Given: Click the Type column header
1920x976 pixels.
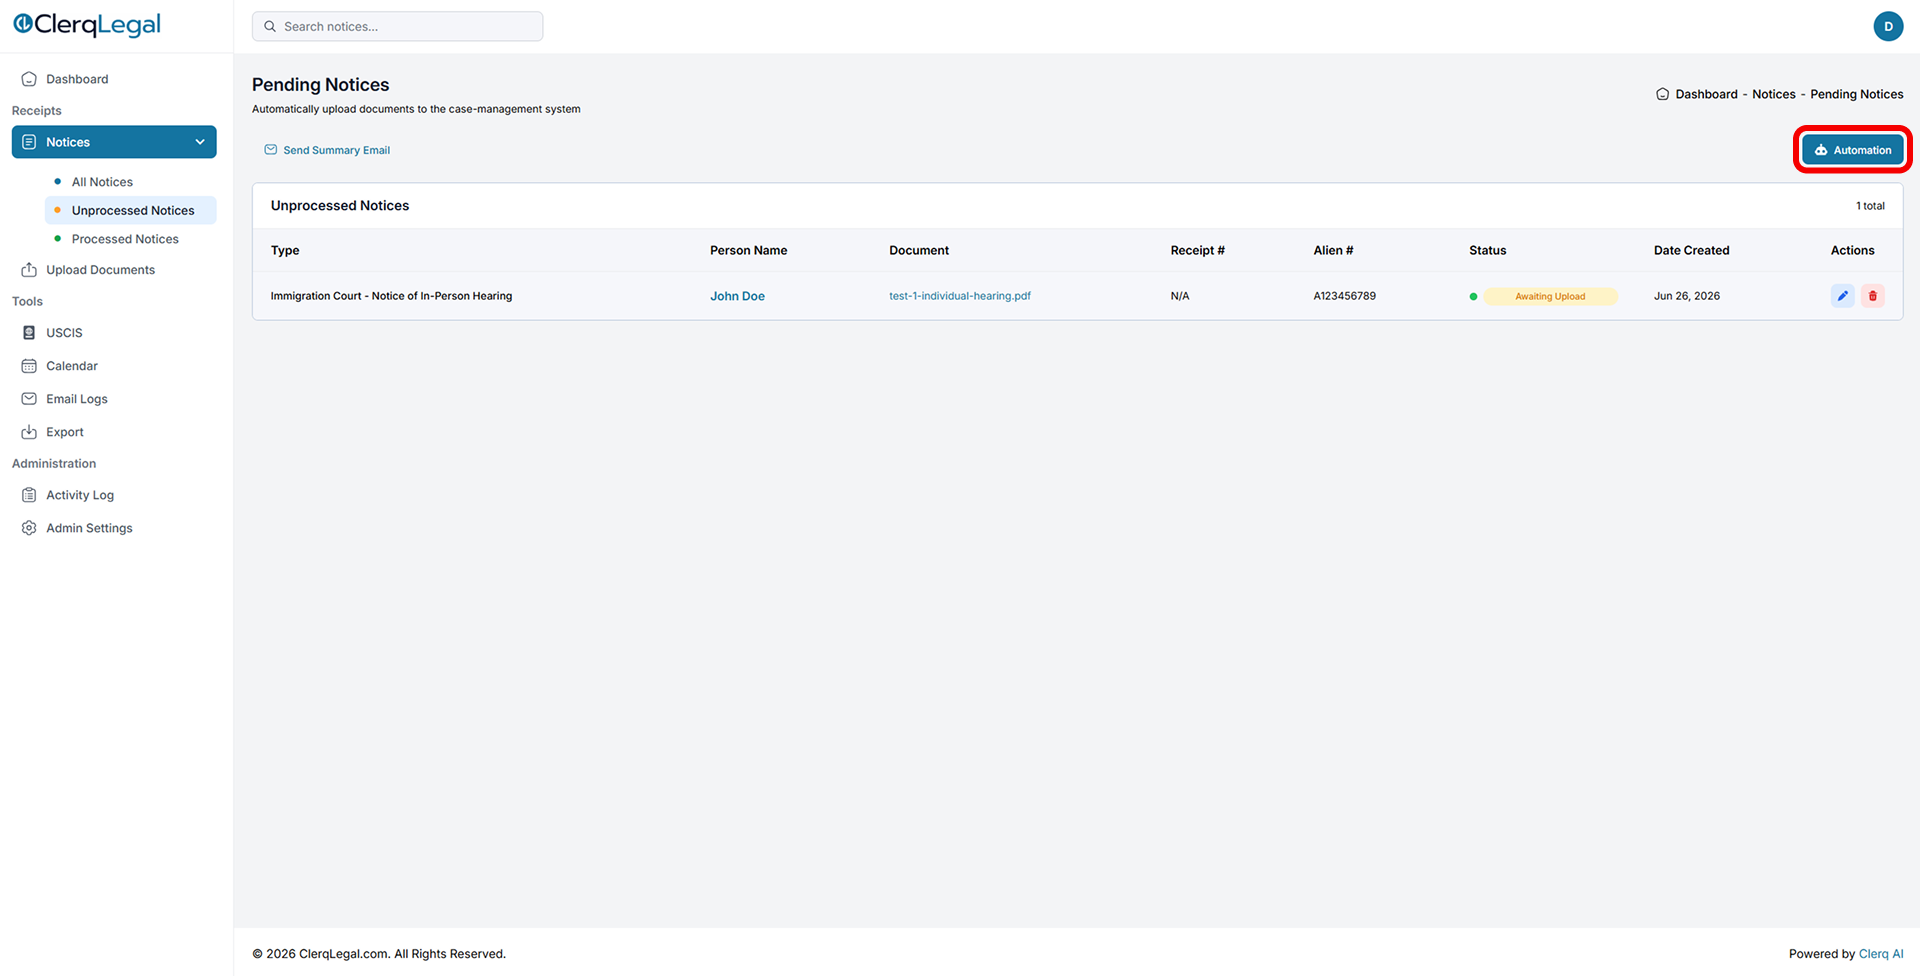Looking at the screenshot, I should tap(285, 251).
